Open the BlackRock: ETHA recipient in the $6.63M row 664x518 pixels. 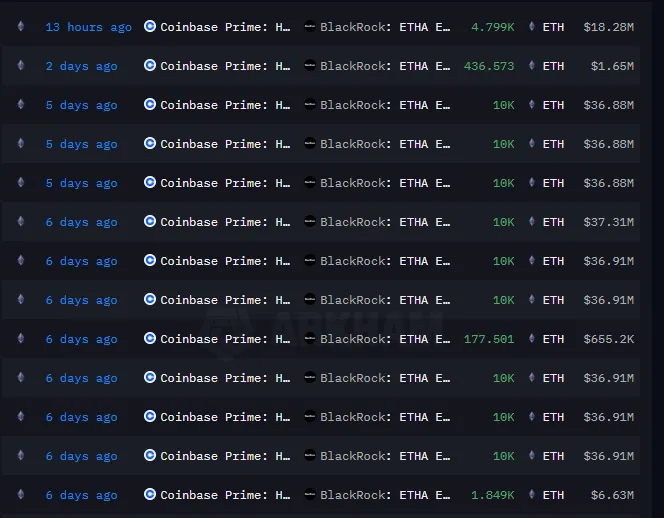click(385, 495)
